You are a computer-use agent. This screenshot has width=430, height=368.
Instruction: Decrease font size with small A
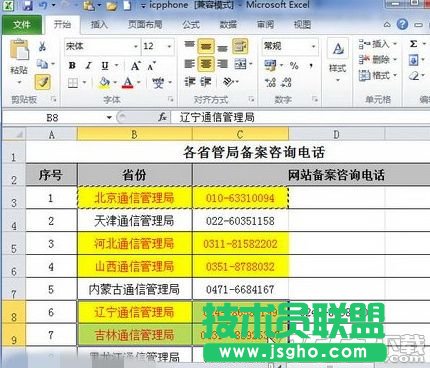pyautogui.click(x=151, y=66)
